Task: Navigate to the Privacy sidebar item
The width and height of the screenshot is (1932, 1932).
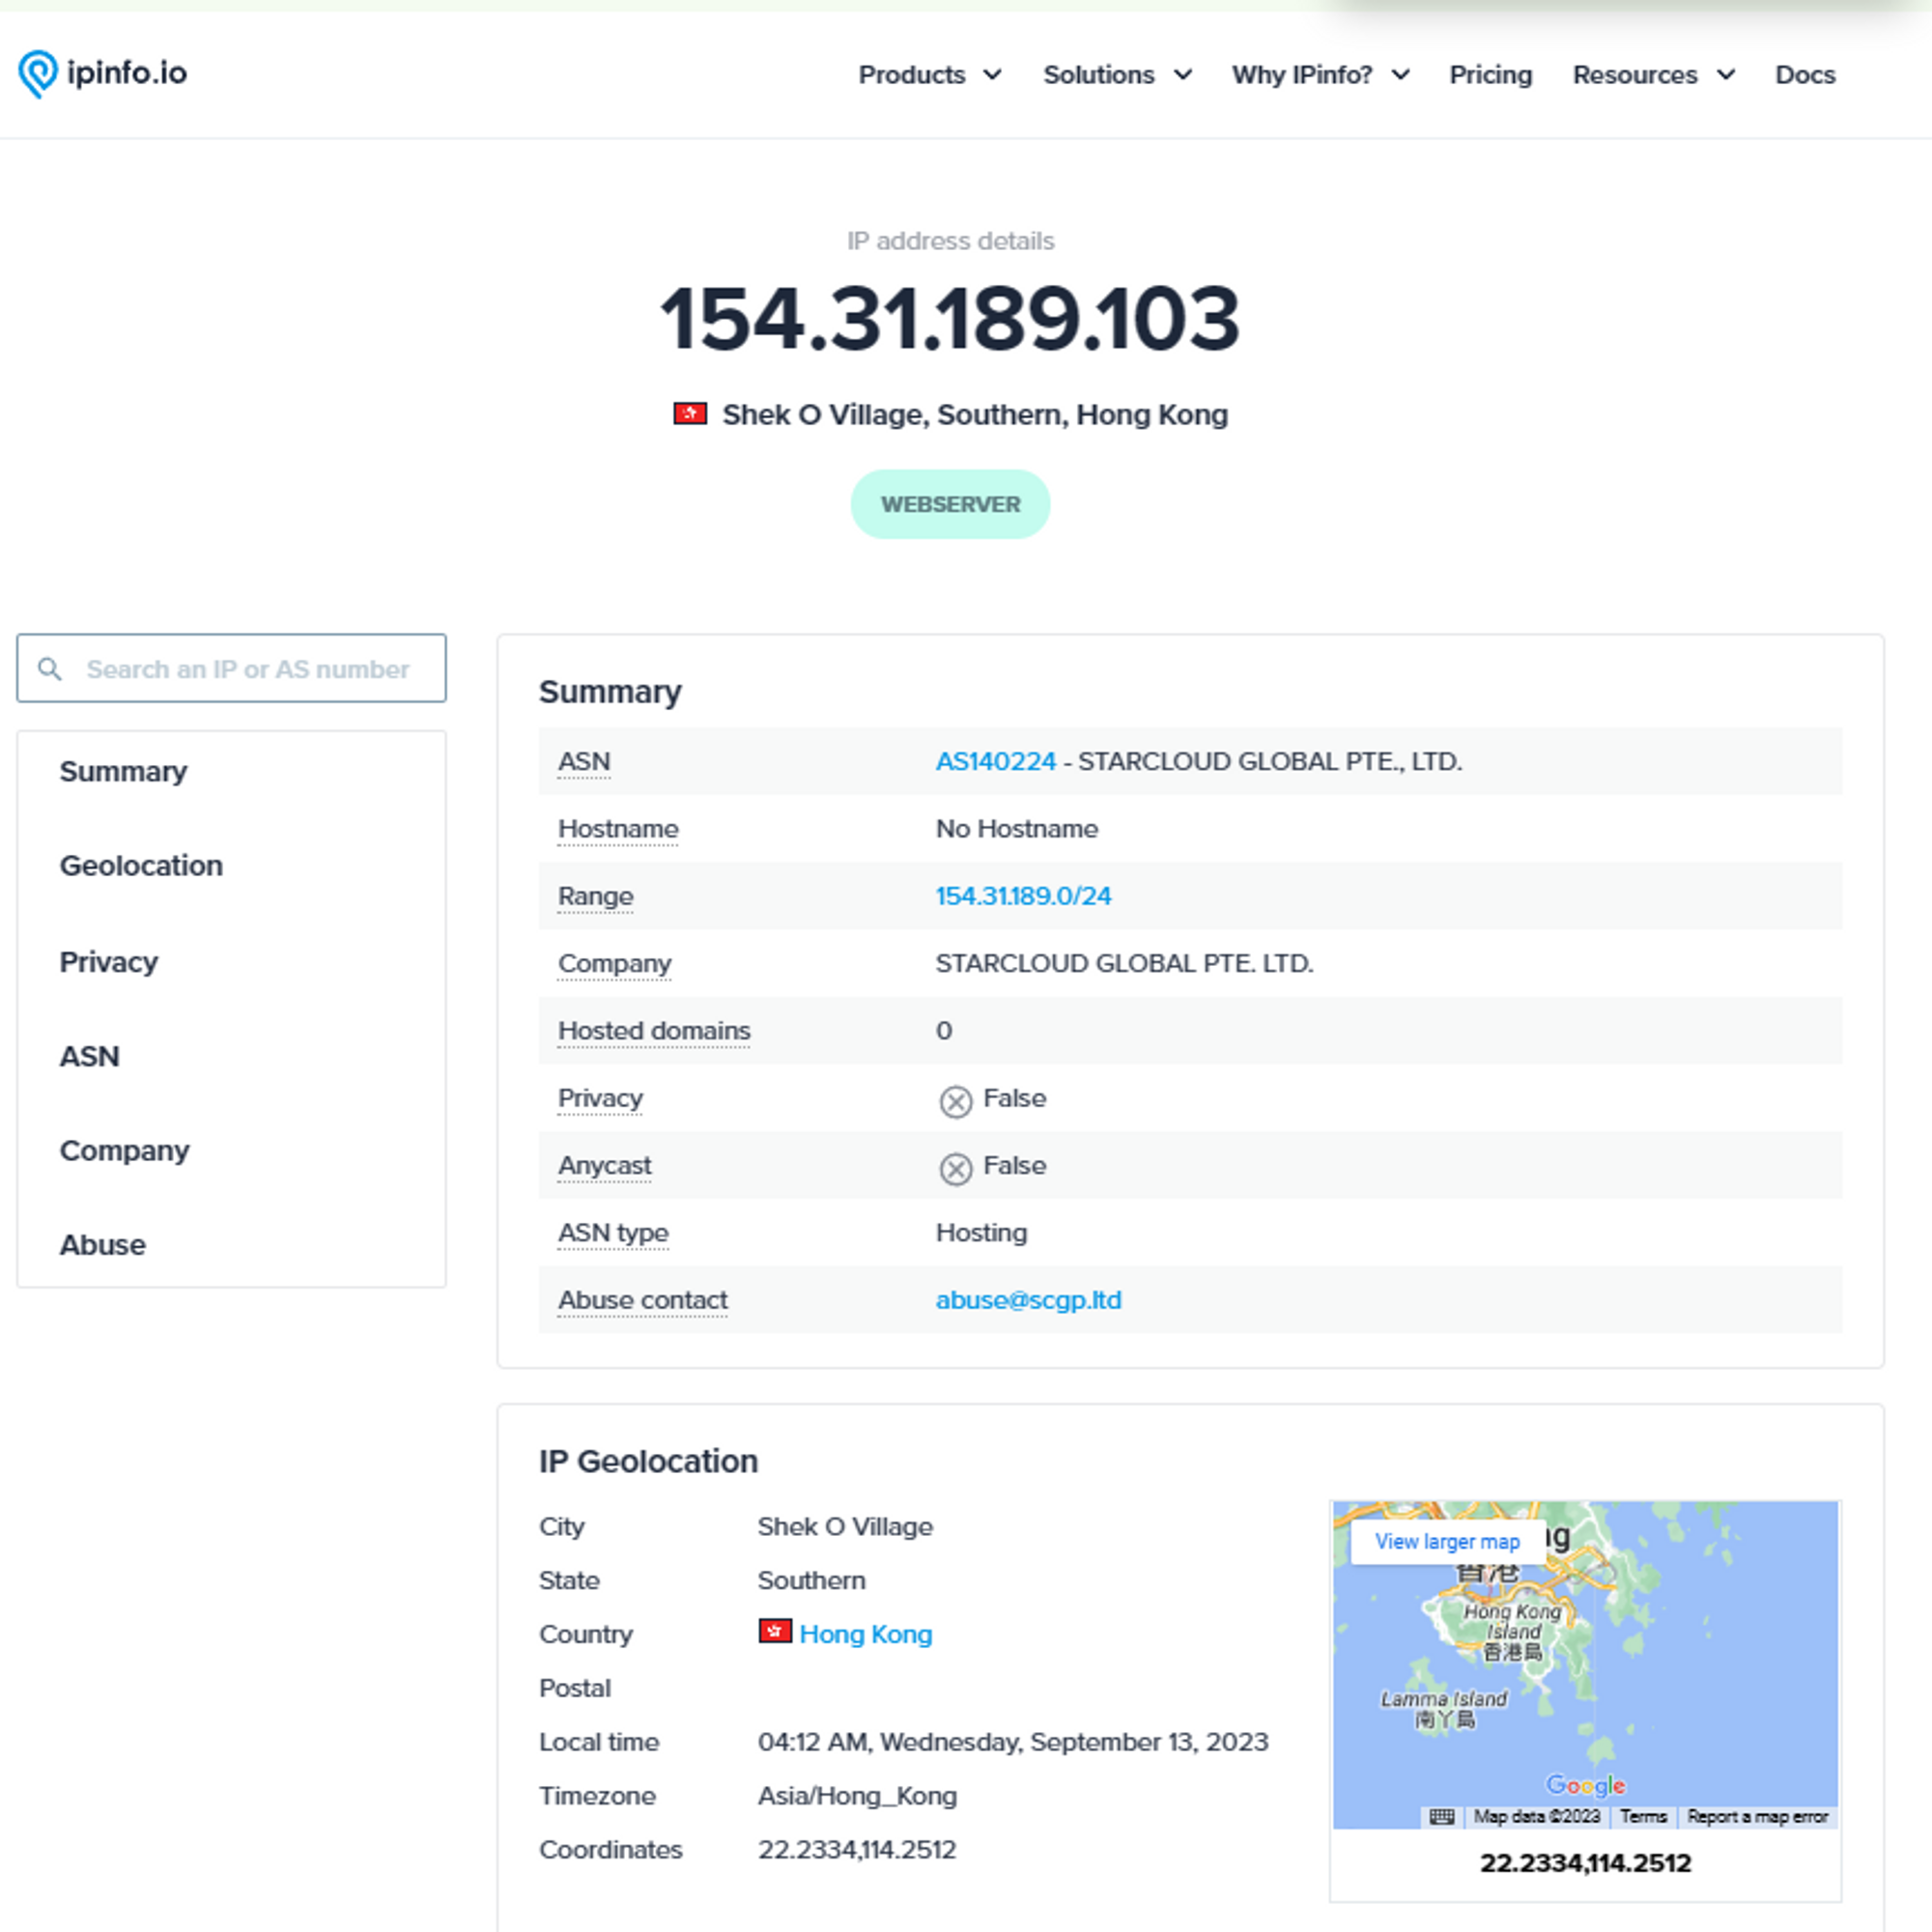Action: (106, 961)
